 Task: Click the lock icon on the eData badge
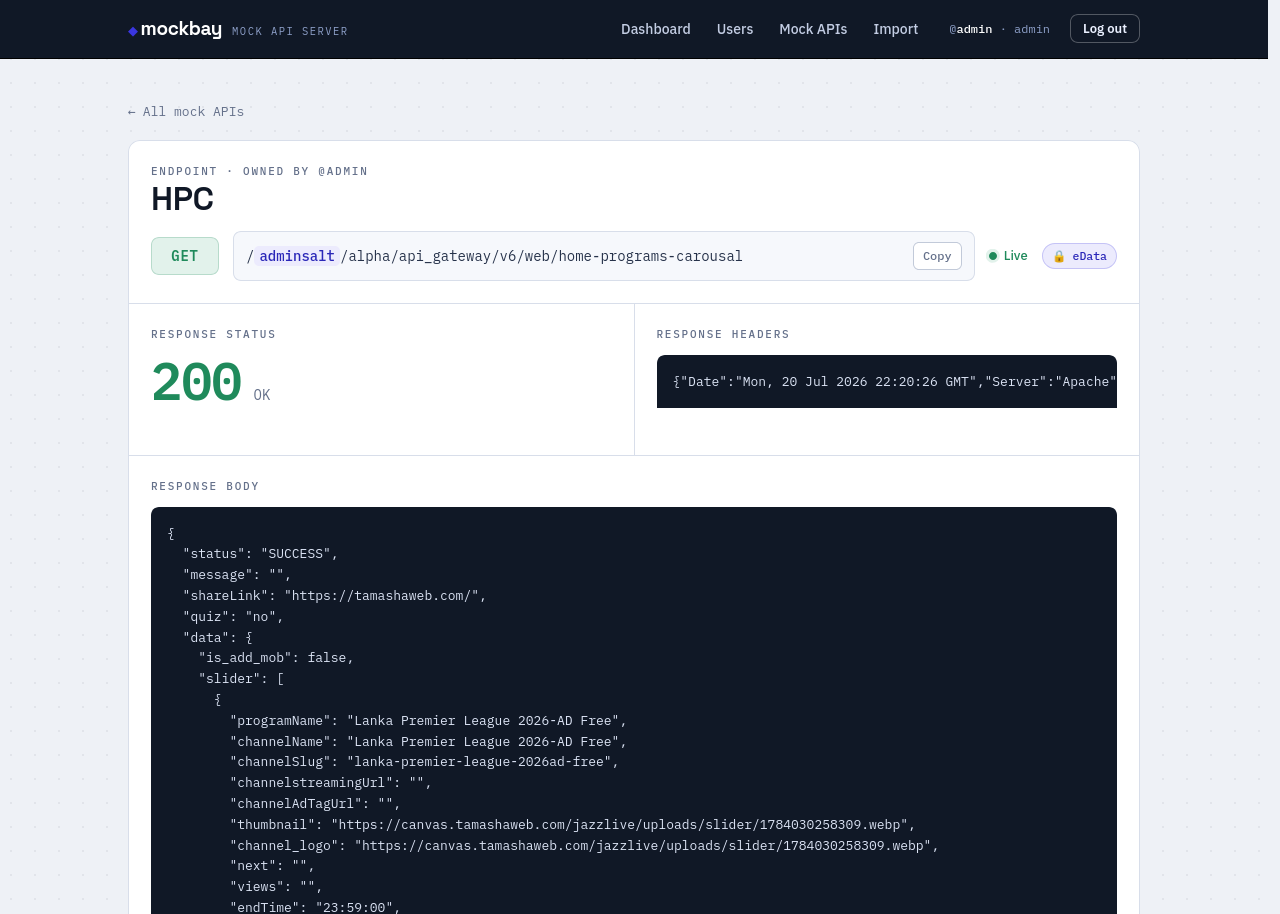pos(1059,256)
